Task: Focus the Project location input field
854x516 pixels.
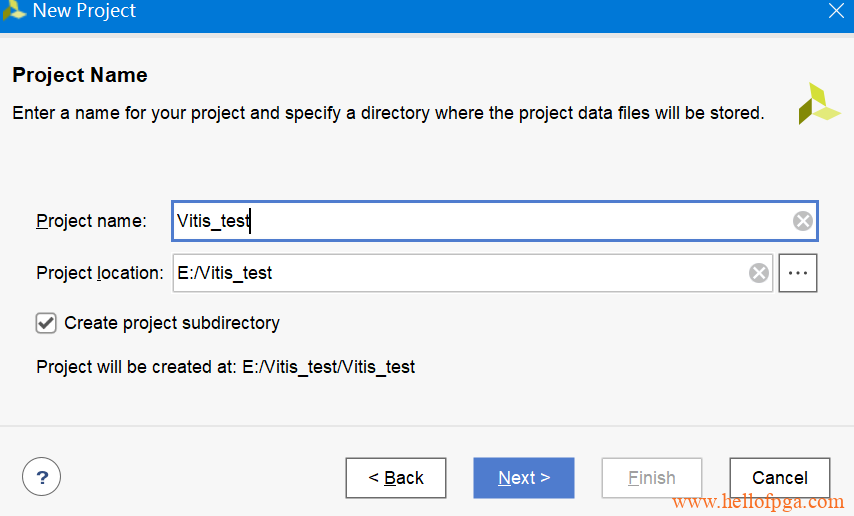Action: [x=460, y=272]
